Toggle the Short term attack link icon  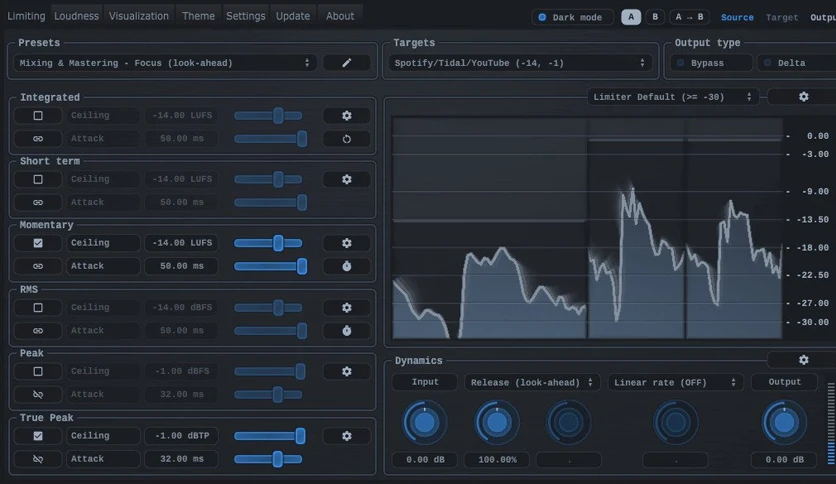coord(38,203)
